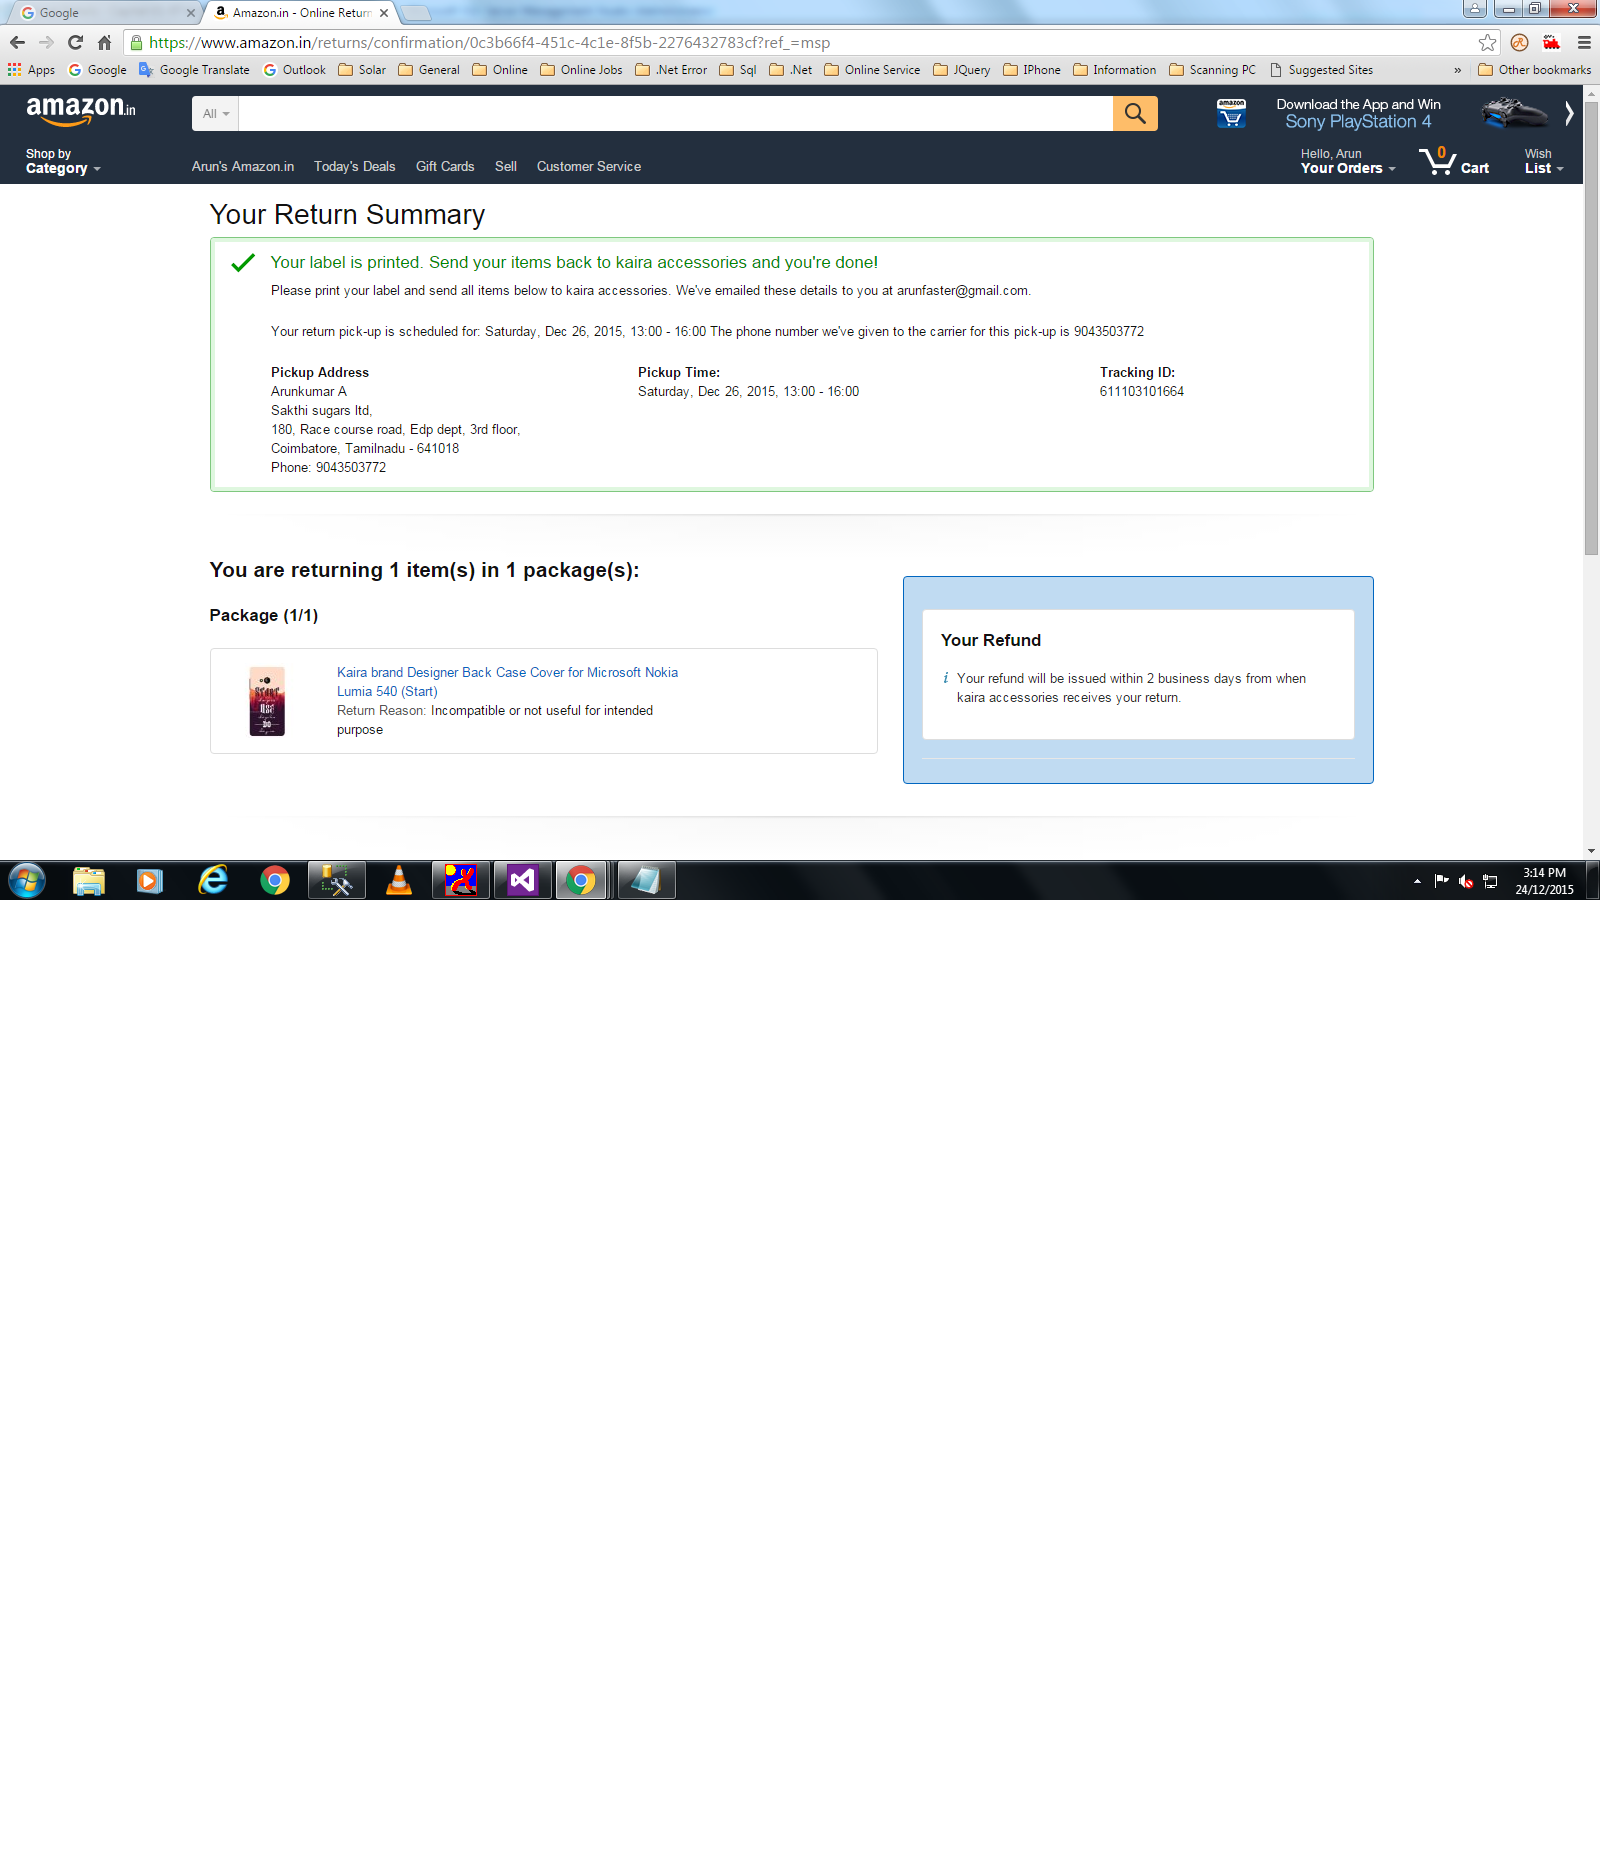Open Gift Cards nav item
Viewport: 1600px width, 1865px height.
[445, 166]
